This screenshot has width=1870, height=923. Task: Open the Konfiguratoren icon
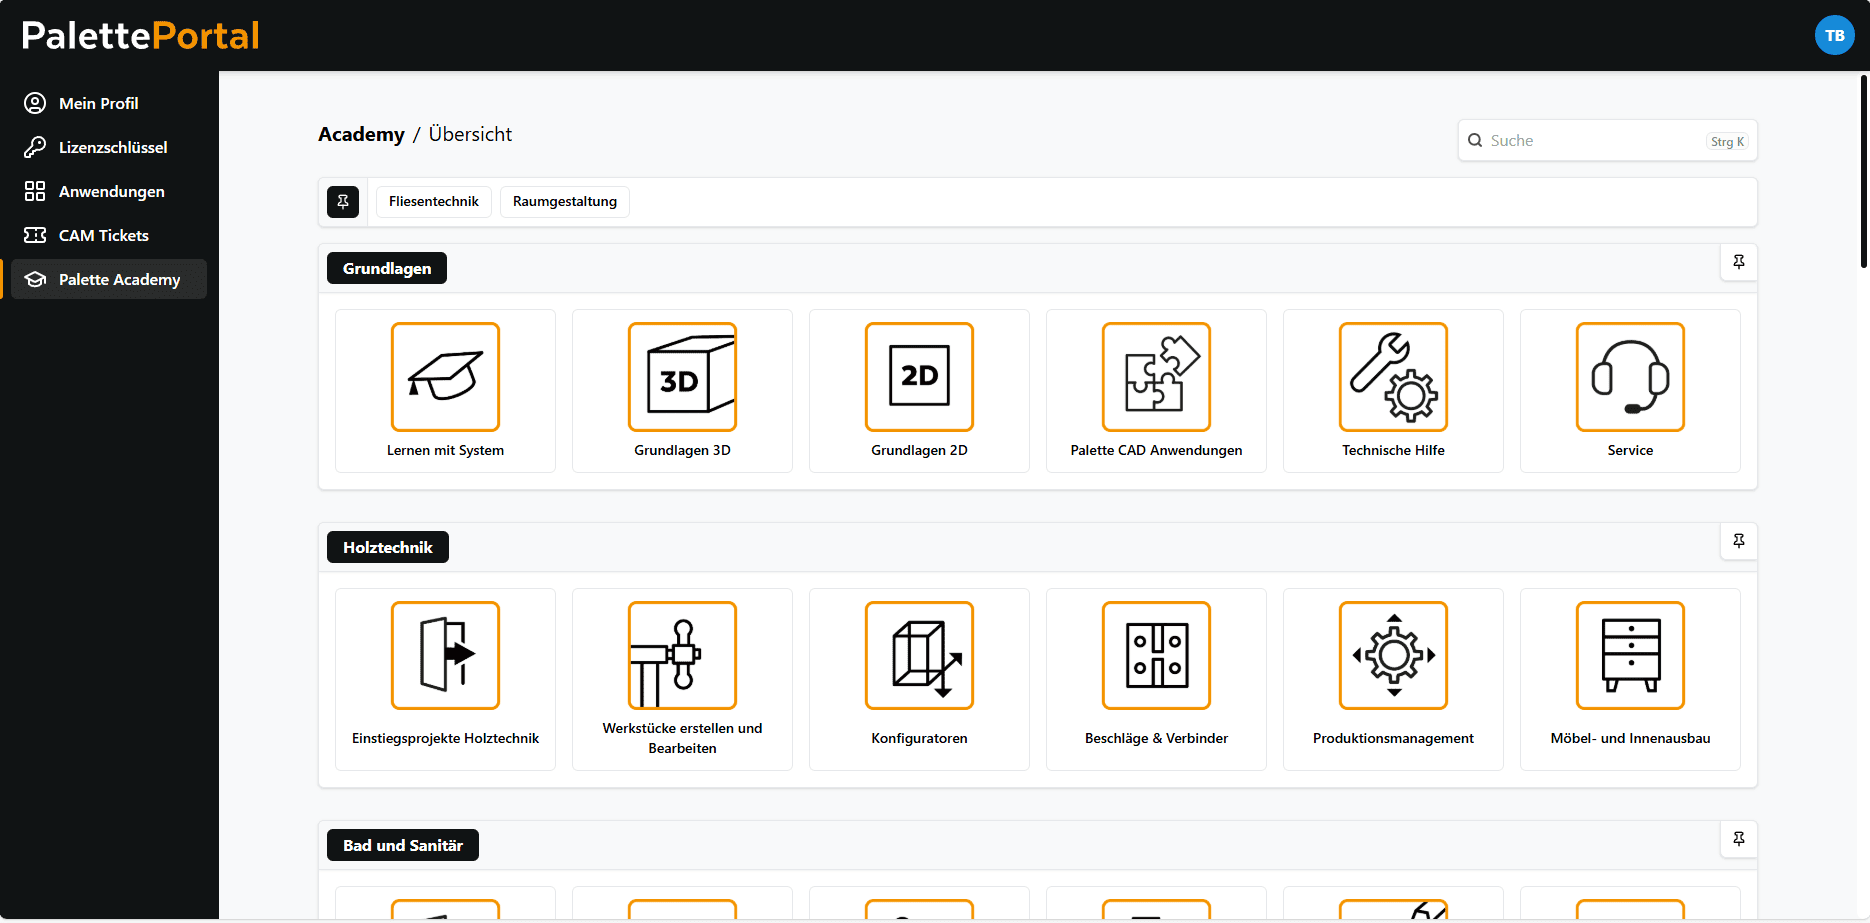[x=919, y=656]
